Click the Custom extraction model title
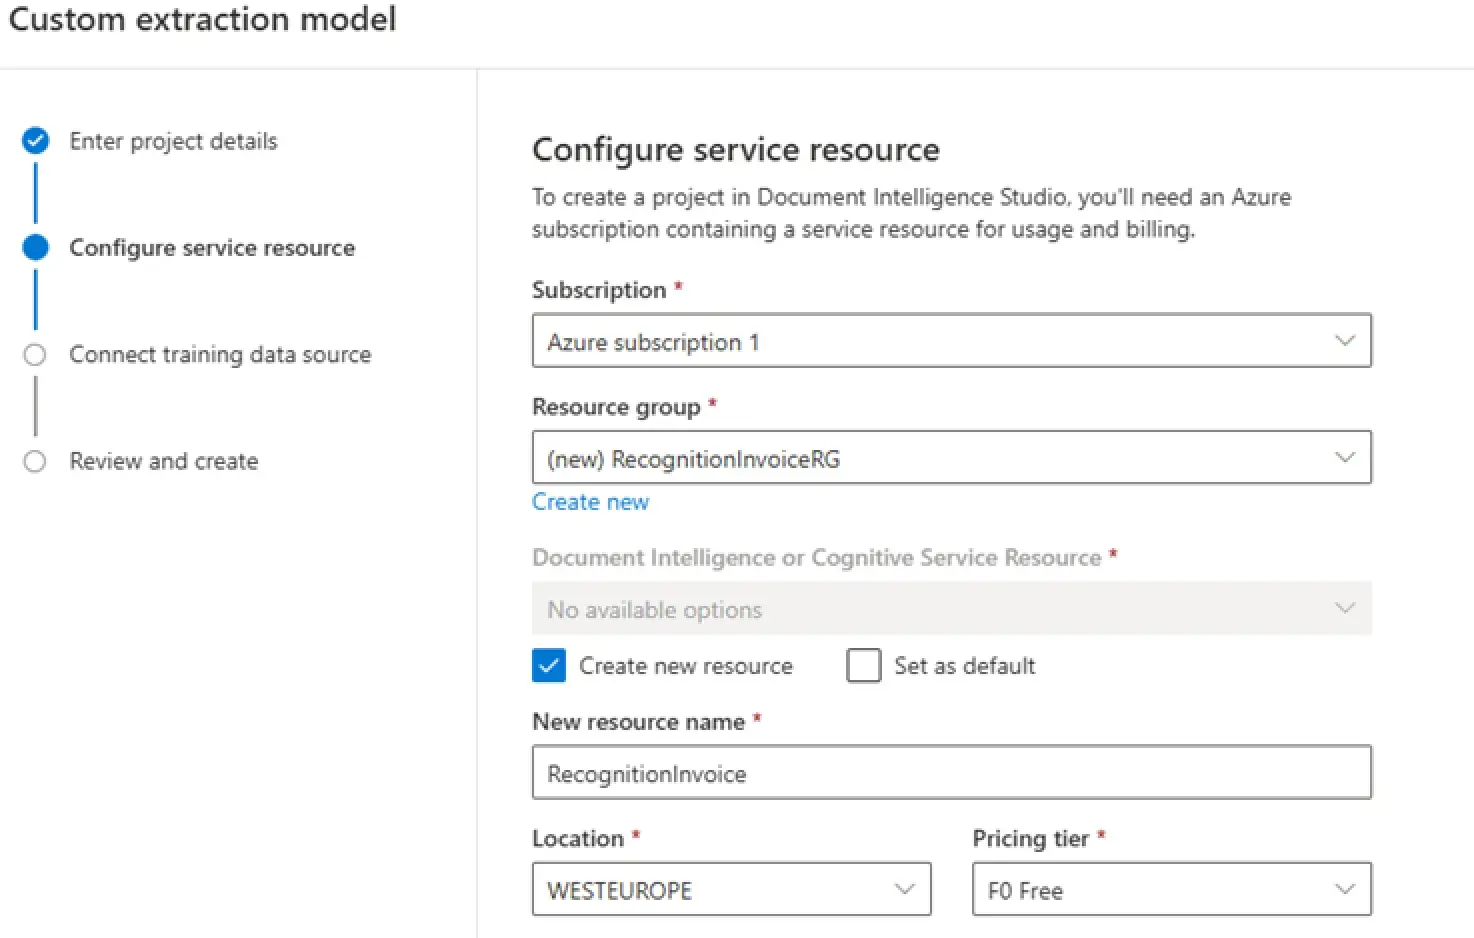1474x938 pixels. [x=202, y=19]
